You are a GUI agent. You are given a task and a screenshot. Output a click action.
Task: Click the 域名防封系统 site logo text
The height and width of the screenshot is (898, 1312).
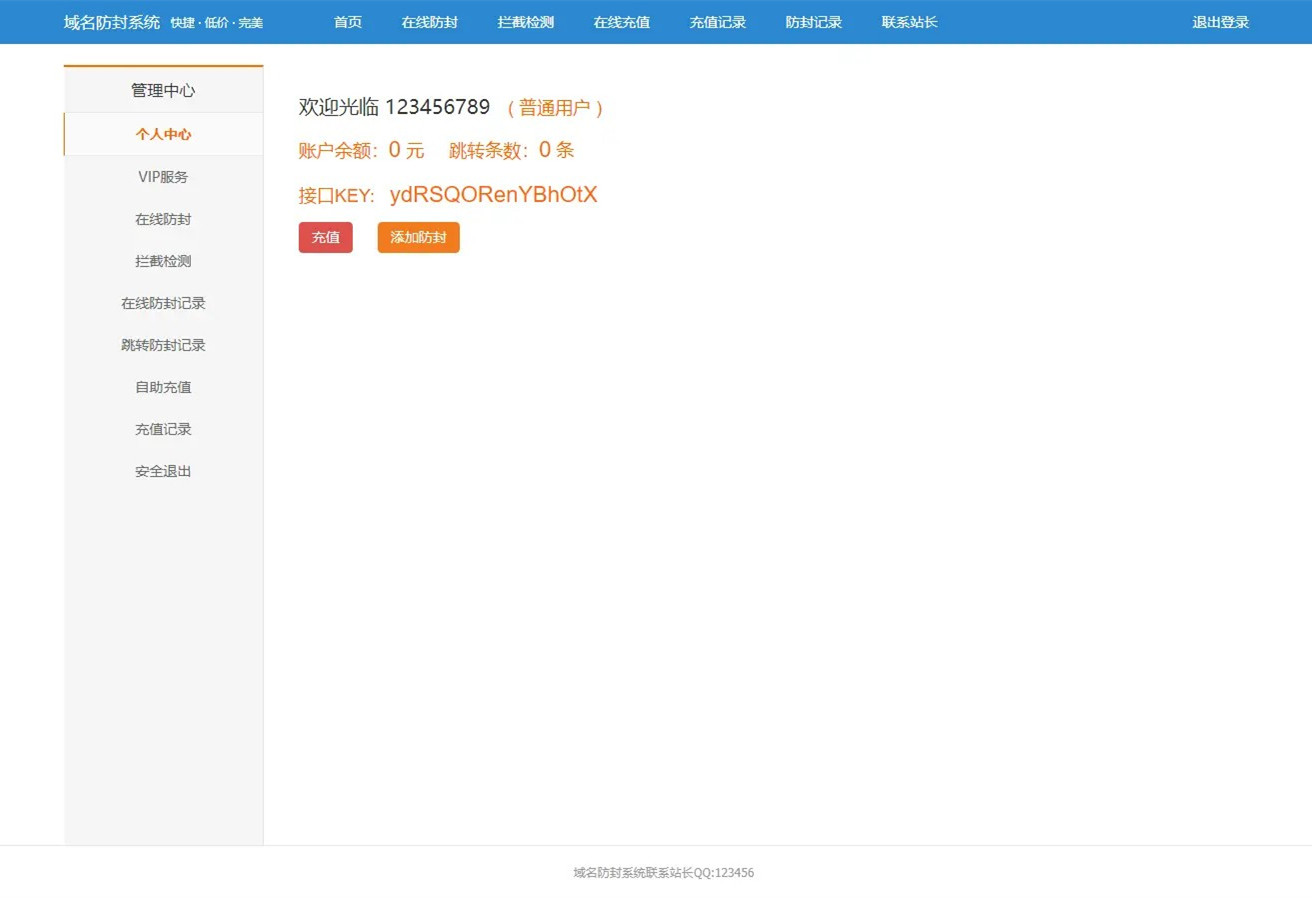point(112,22)
